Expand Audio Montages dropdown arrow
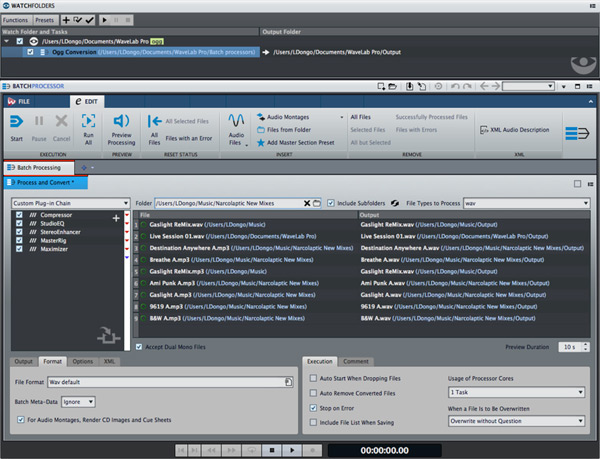 point(342,117)
